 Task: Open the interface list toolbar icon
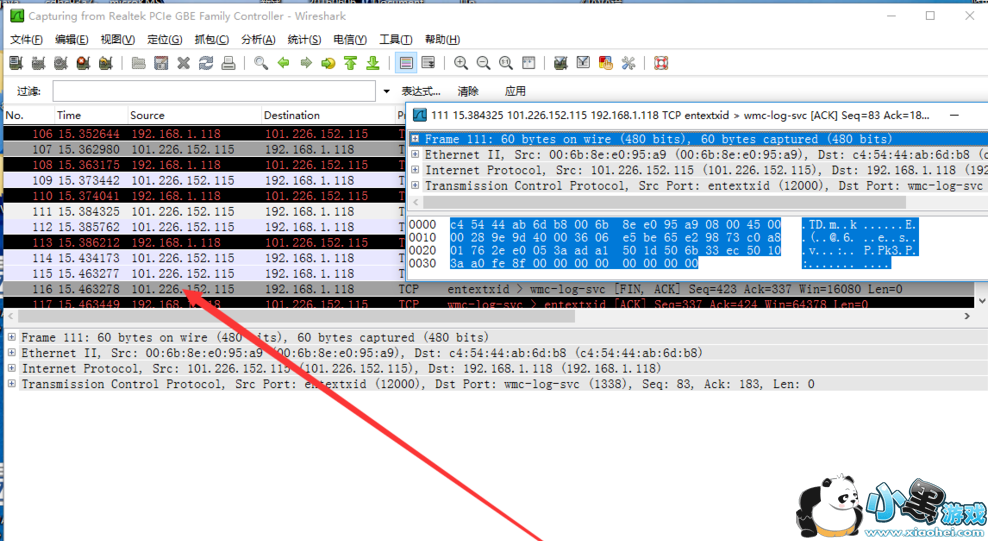click(x=16, y=63)
